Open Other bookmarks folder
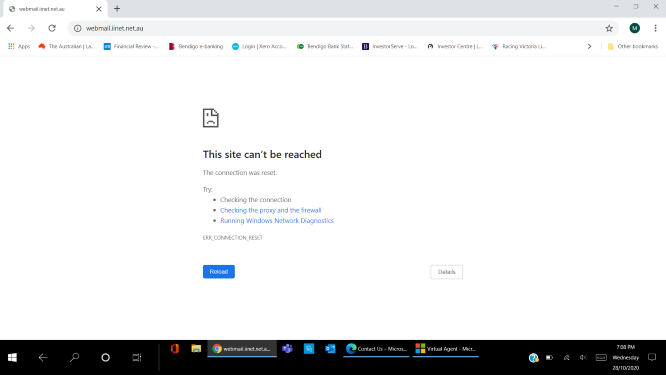The height and width of the screenshot is (375, 666). click(x=633, y=46)
